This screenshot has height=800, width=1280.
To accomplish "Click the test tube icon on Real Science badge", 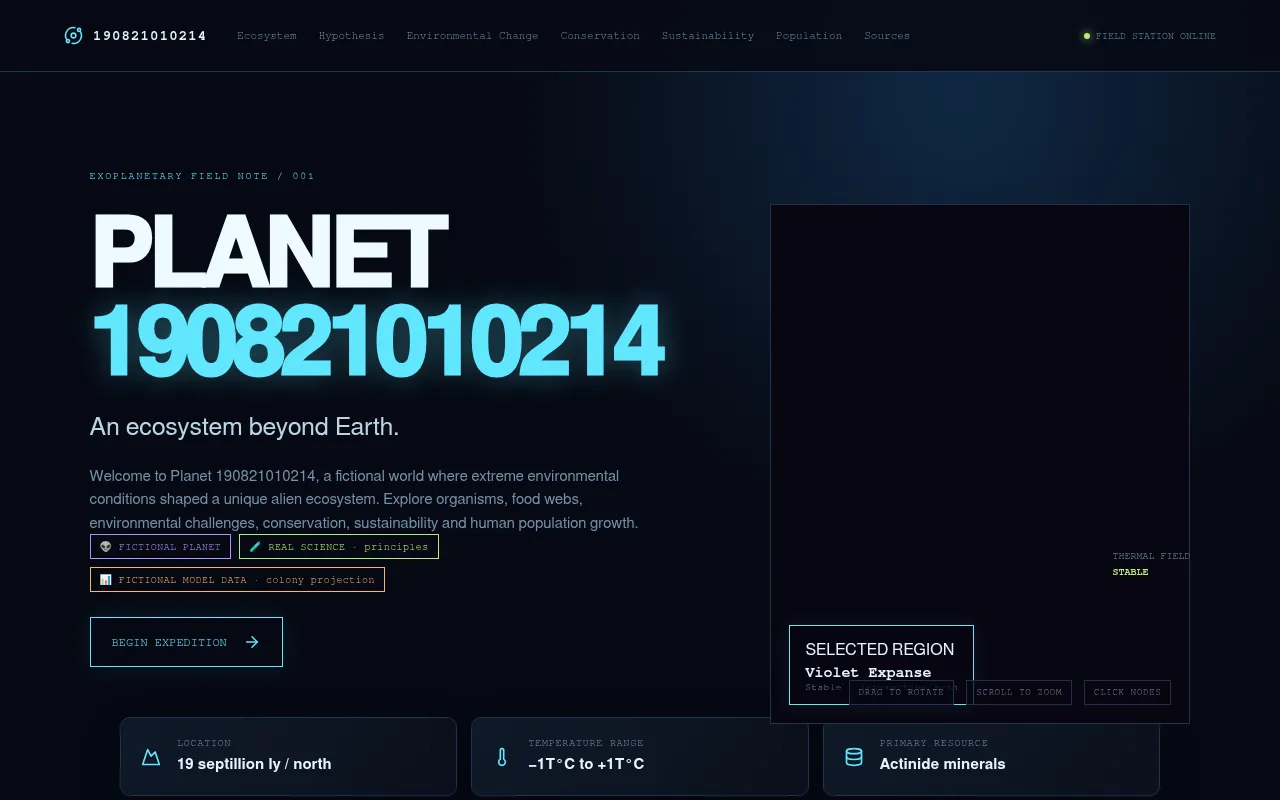I will 255,547.
